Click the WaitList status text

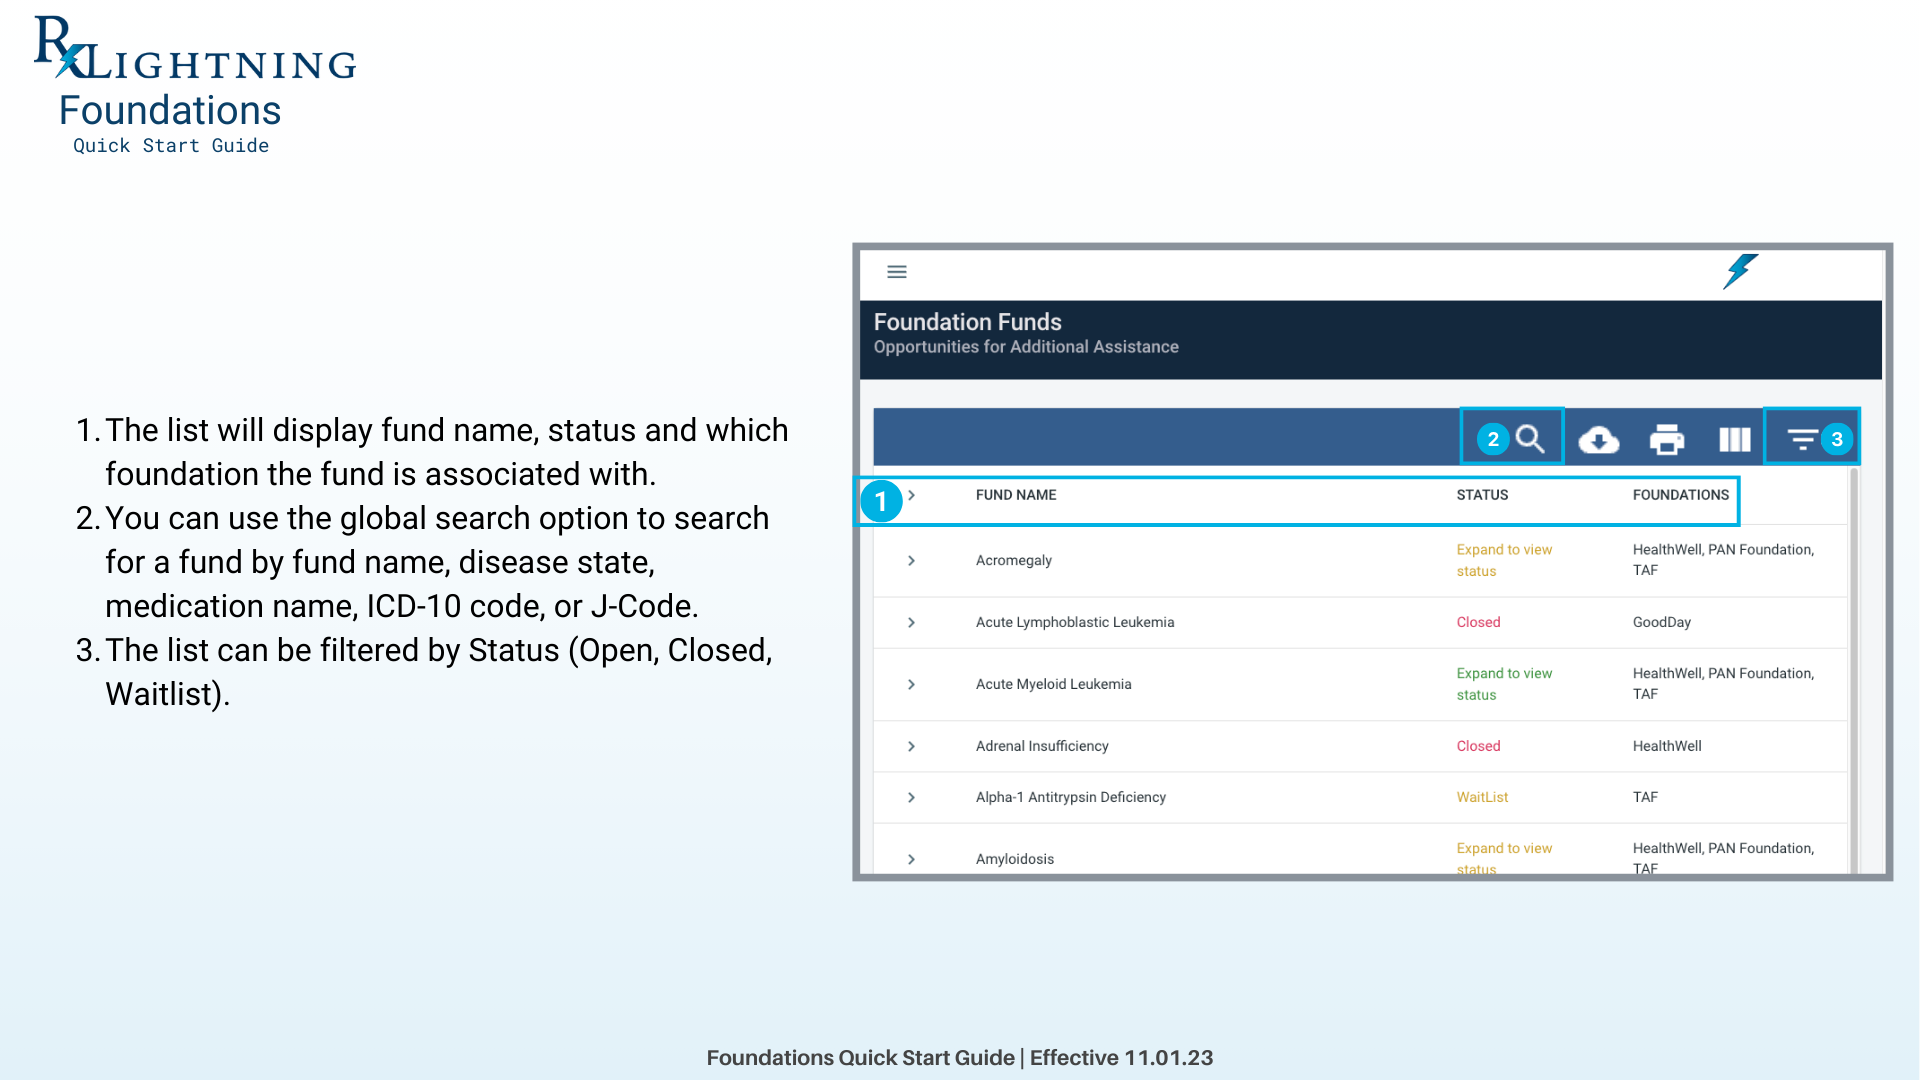(1482, 798)
